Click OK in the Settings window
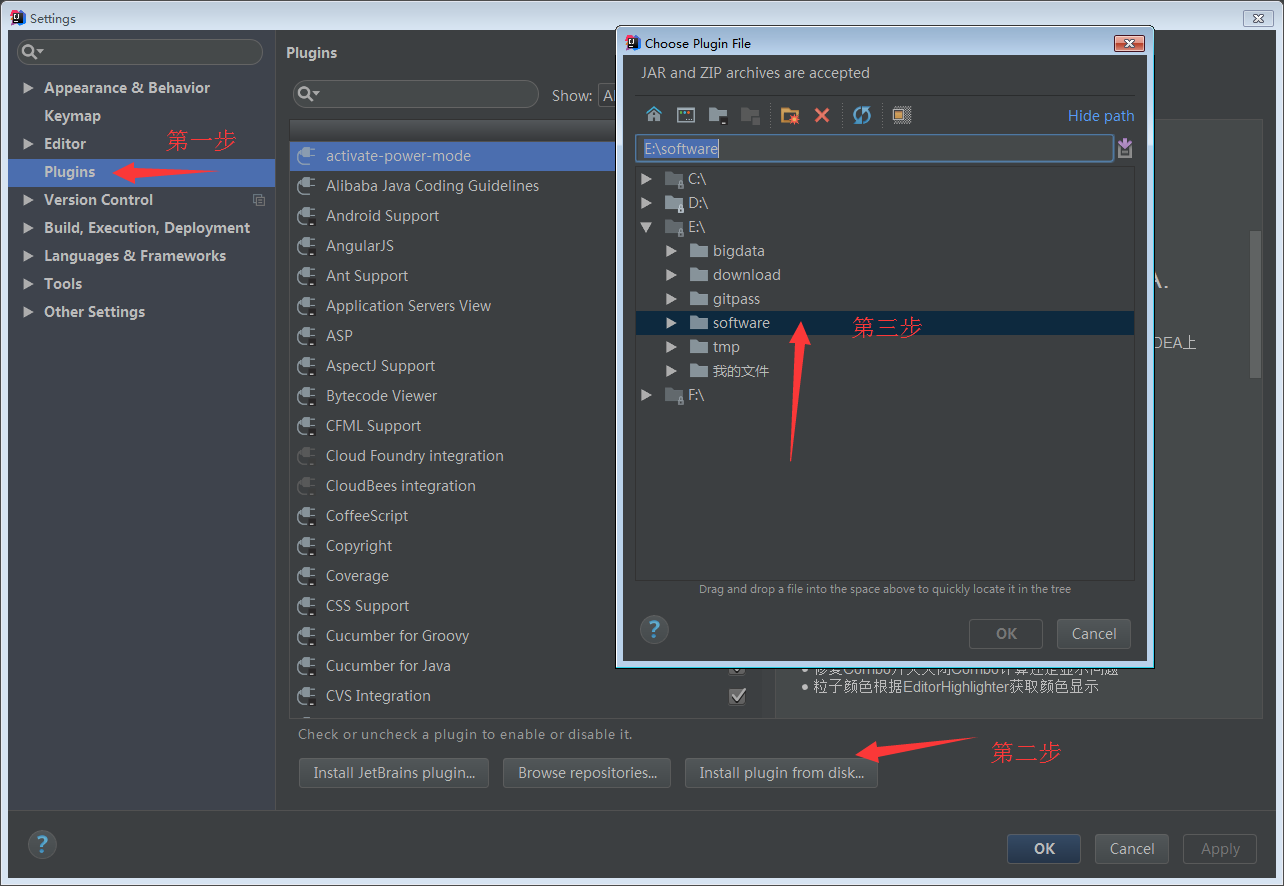The width and height of the screenshot is (1284, 886). (1044, 849)
